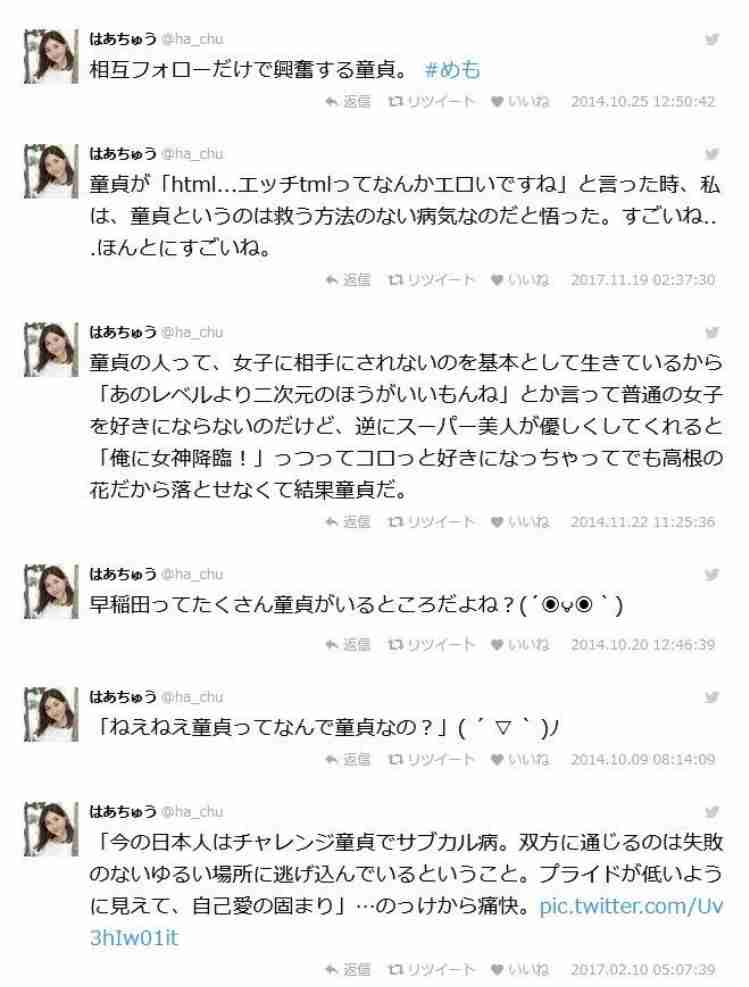Retweet the tweet dated 2017.11.19
The height and width of the screenshot is (987, 749).
(431, 280)
